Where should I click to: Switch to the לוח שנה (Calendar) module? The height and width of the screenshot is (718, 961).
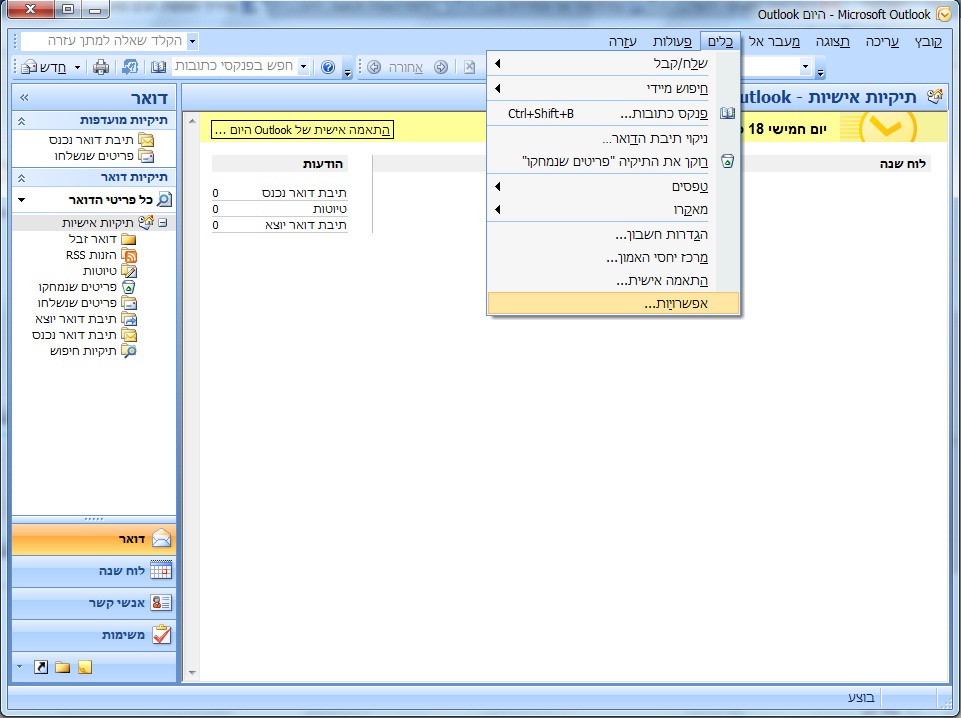[94, 571]
